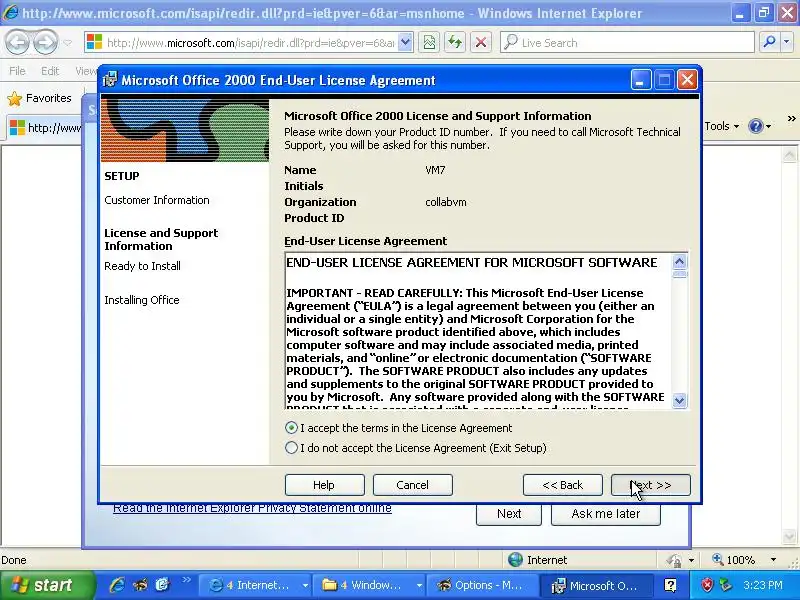Open Tools menu in IE command bar
The width and height of the screenshot is (800, 600).
click(x=721, y=126)
